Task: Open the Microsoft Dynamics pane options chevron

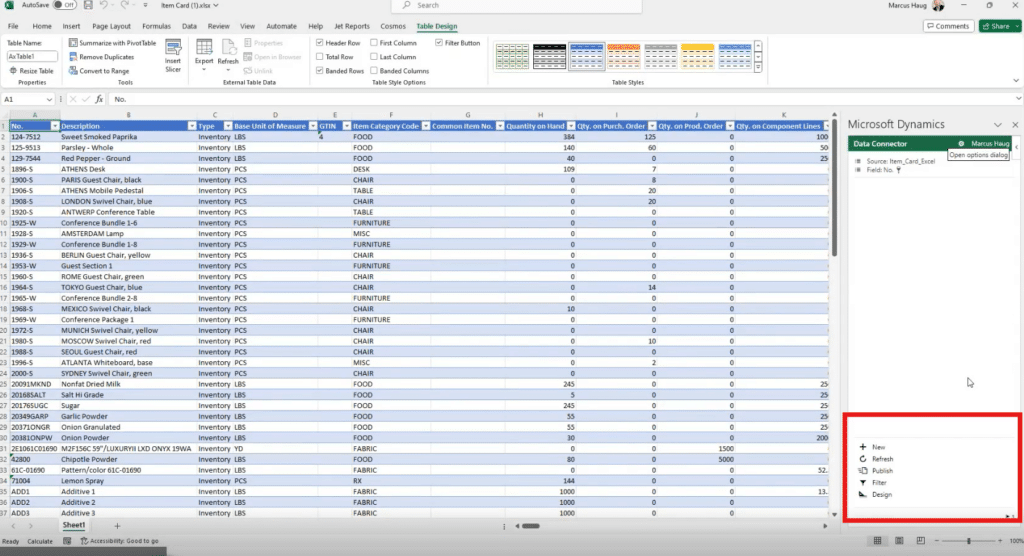Action: [998, 125]
